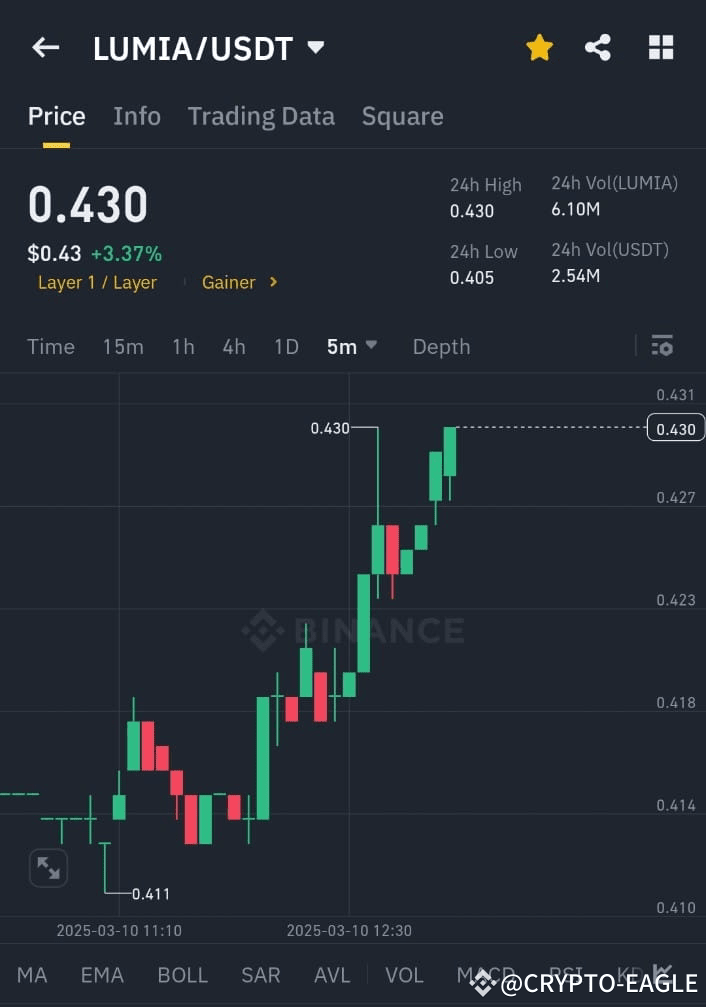Select the 1D timeframe
Screen dimensions: 706x1007
tap(286, 346)
